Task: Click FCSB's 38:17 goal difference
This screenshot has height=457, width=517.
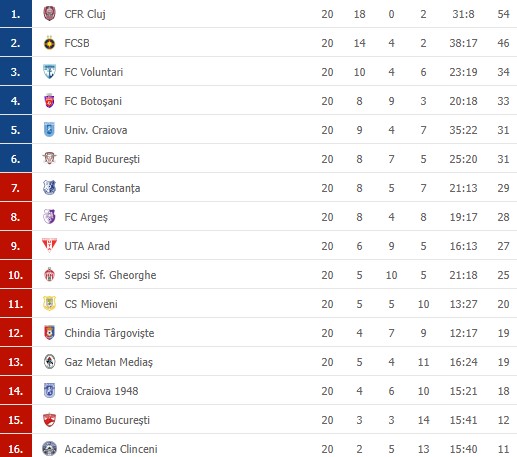Action: 463,43
